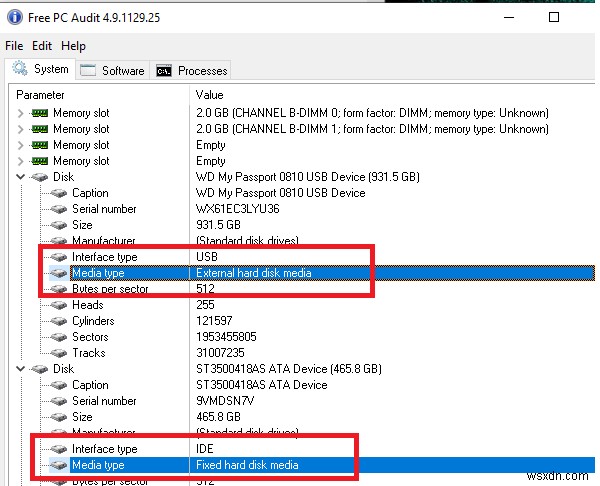This screenshot has height=486, width=600.
Task: Click drive icon of ST3500418AS Disk node
Action: pyautogui.click(x=40, y=369)
